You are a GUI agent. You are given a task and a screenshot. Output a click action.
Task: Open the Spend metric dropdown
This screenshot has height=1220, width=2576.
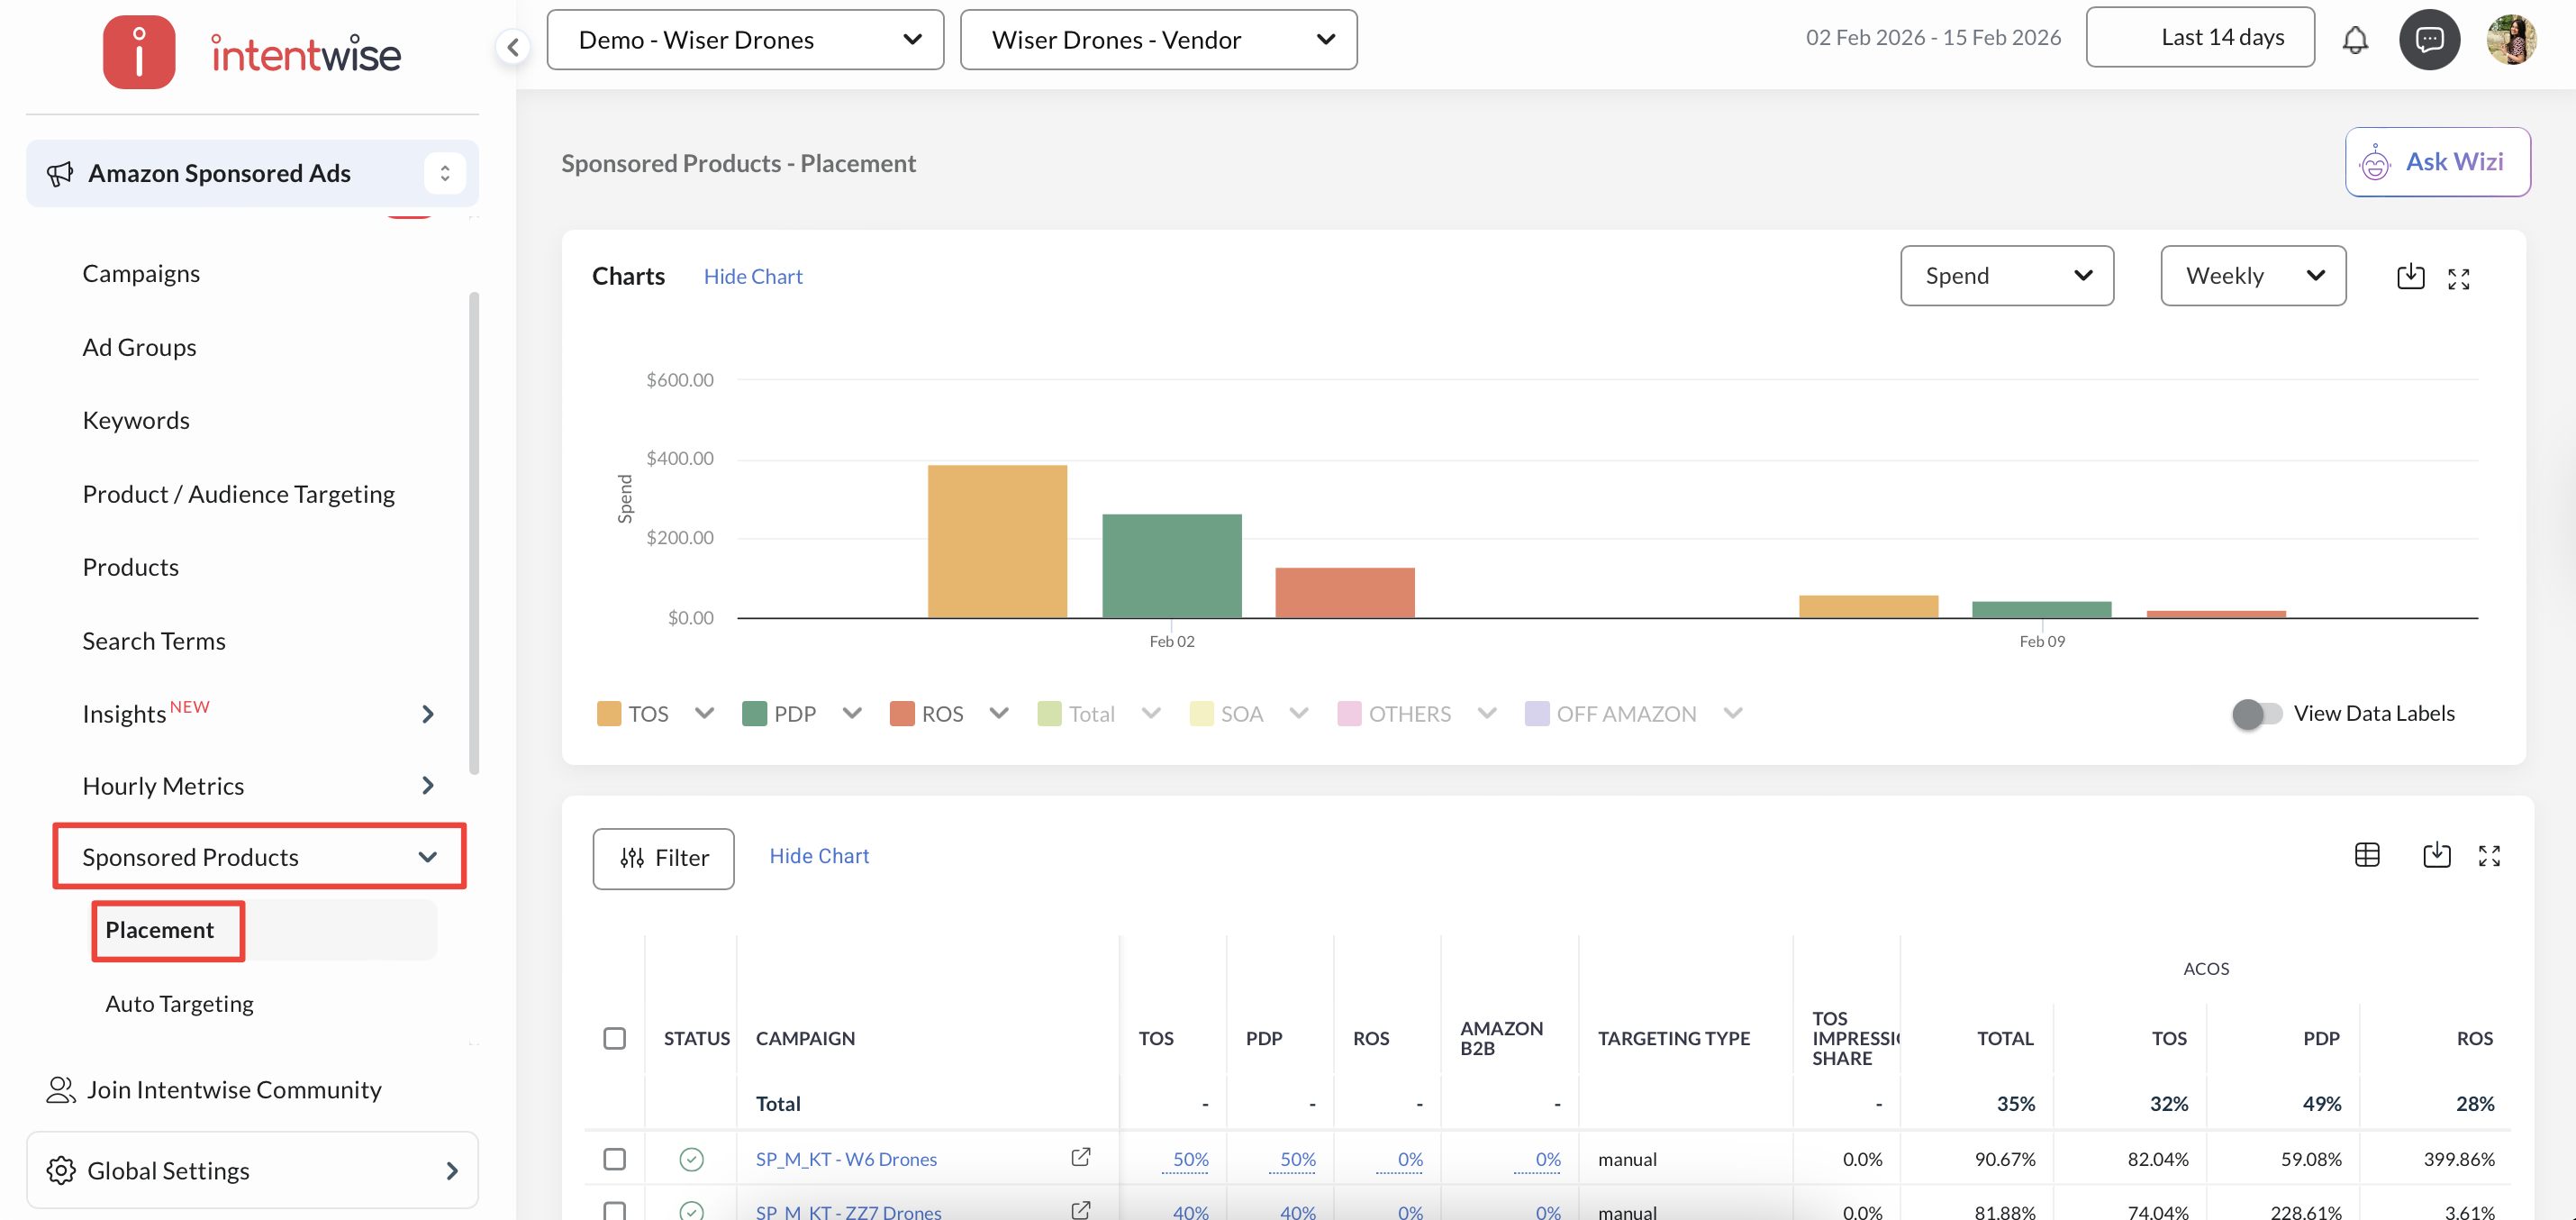coord(2006,276)
